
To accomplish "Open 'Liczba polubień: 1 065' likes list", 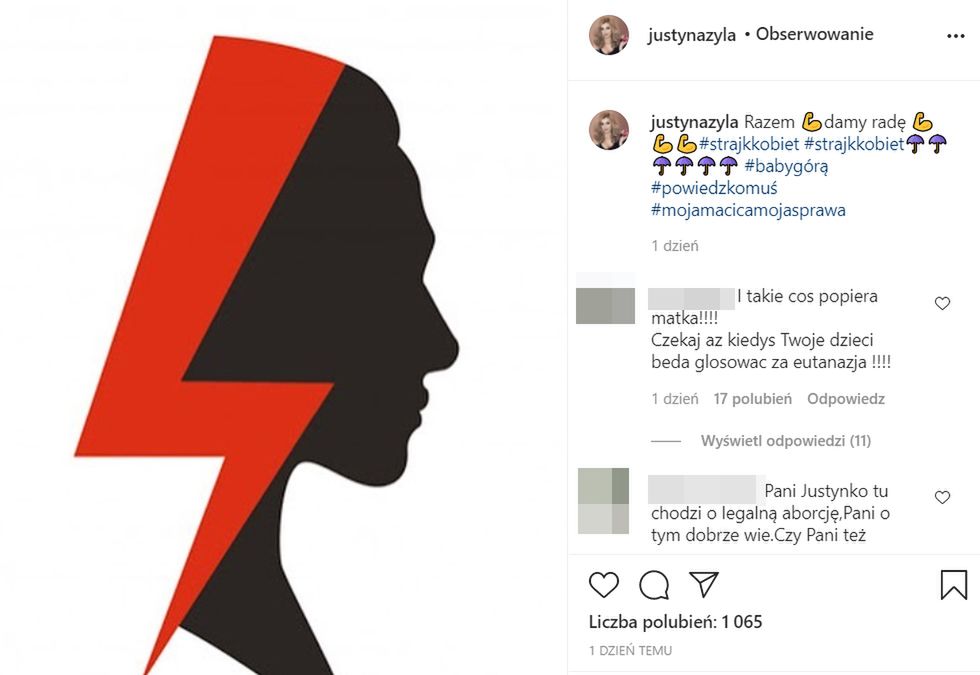I will pos(676,622).
